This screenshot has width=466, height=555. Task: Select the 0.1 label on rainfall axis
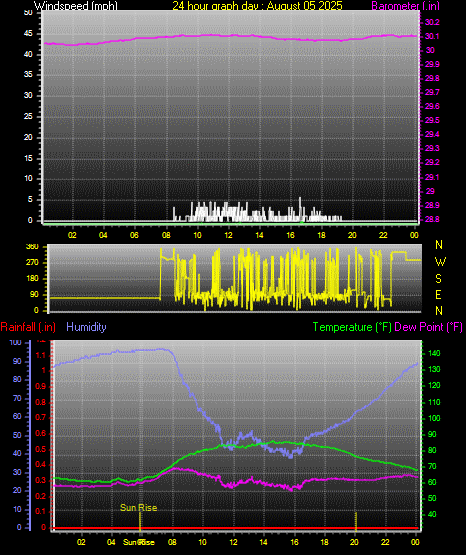41,512
